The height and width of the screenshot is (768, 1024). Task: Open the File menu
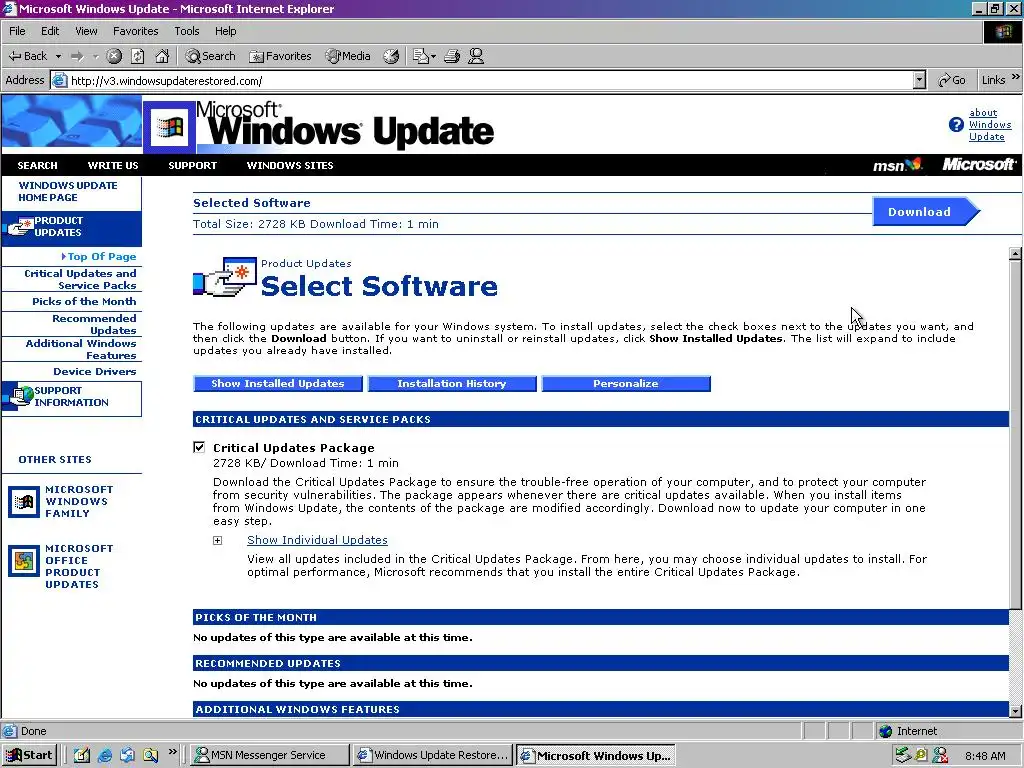click(17, 31)
